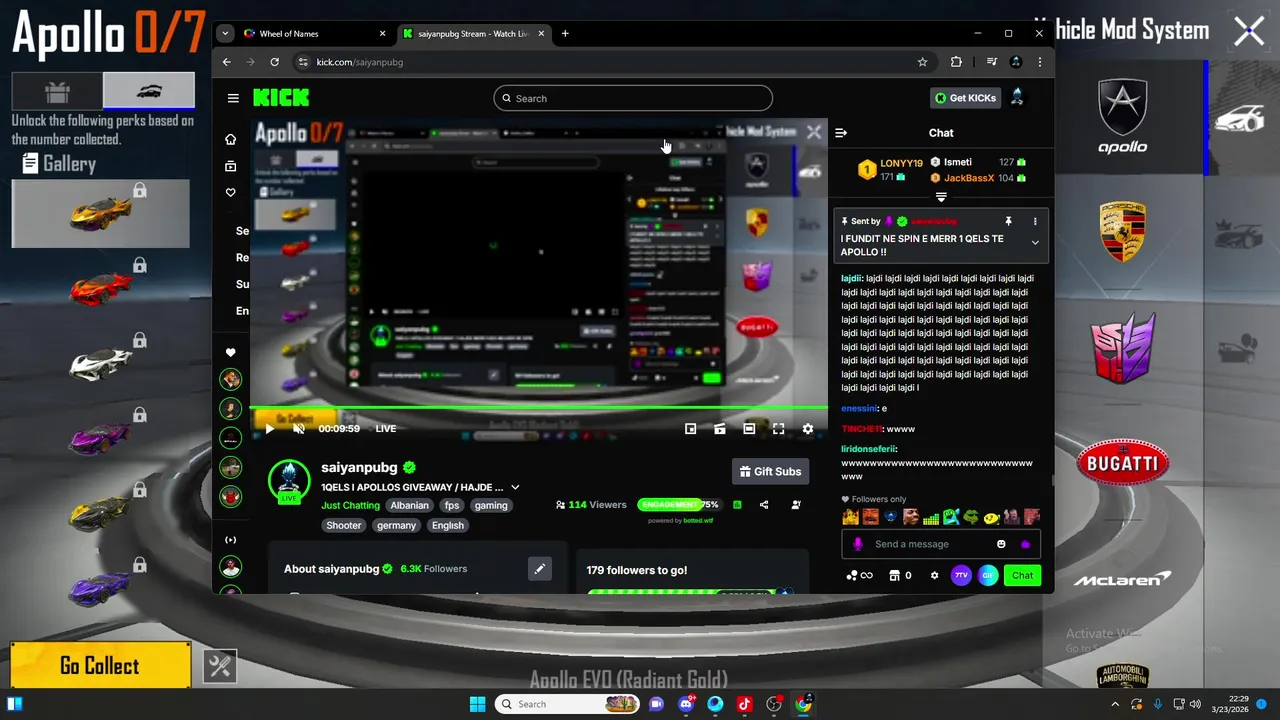Play the paused stream
This screenshot has height=720, width=1280.
point(269,428)
